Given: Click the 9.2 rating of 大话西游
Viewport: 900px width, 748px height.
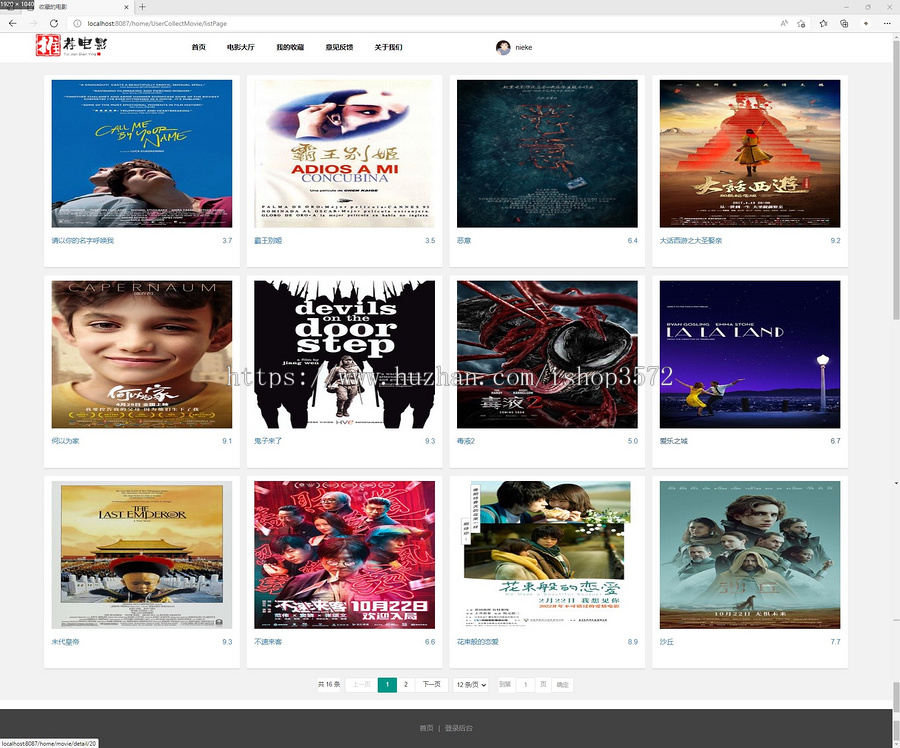Looking at the screenshot, I should pyautogui.click(x=835, y=241).
